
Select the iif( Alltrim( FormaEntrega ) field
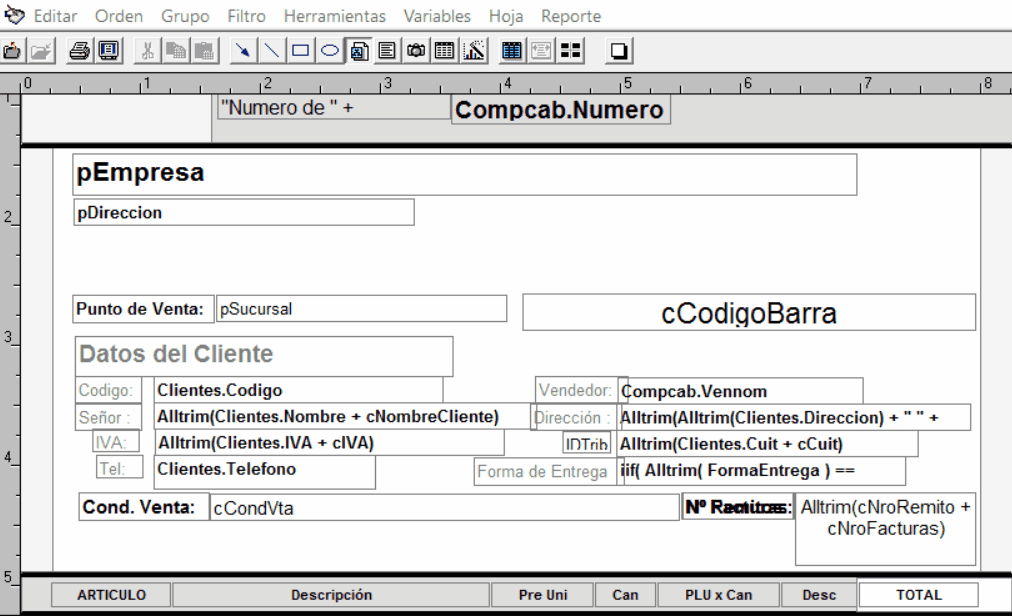pos(762,471)
